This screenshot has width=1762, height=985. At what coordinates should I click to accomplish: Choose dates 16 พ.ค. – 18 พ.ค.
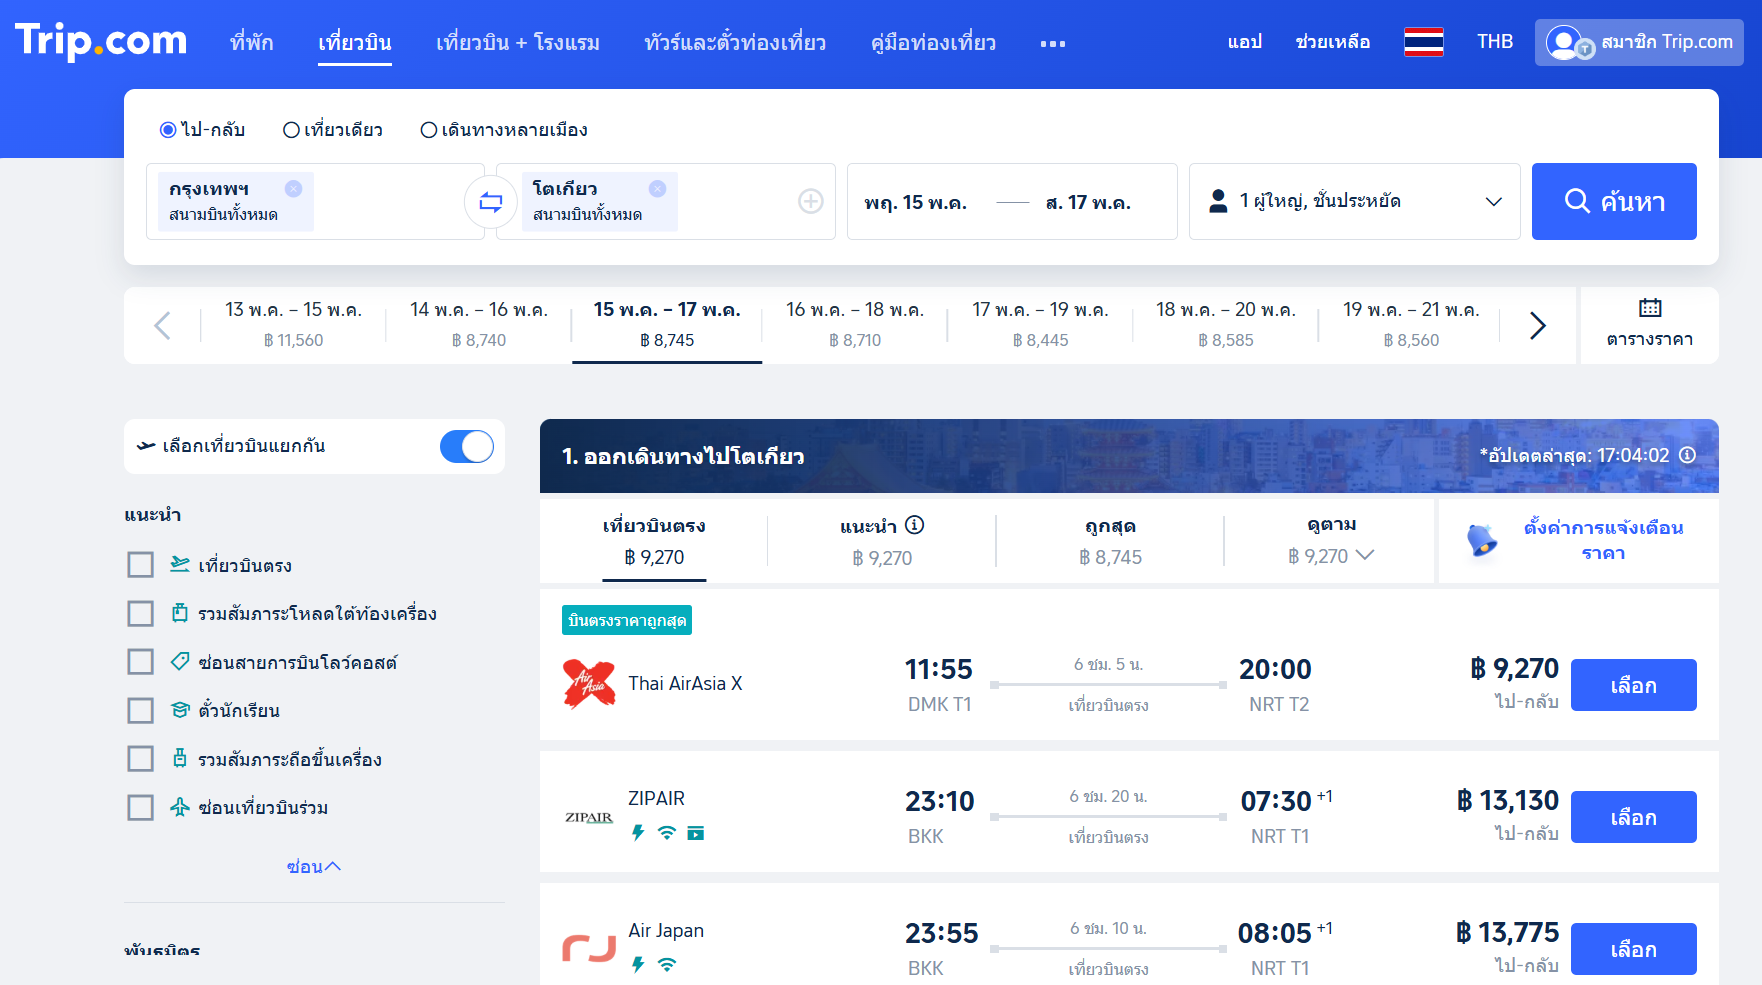pos(855,324)
